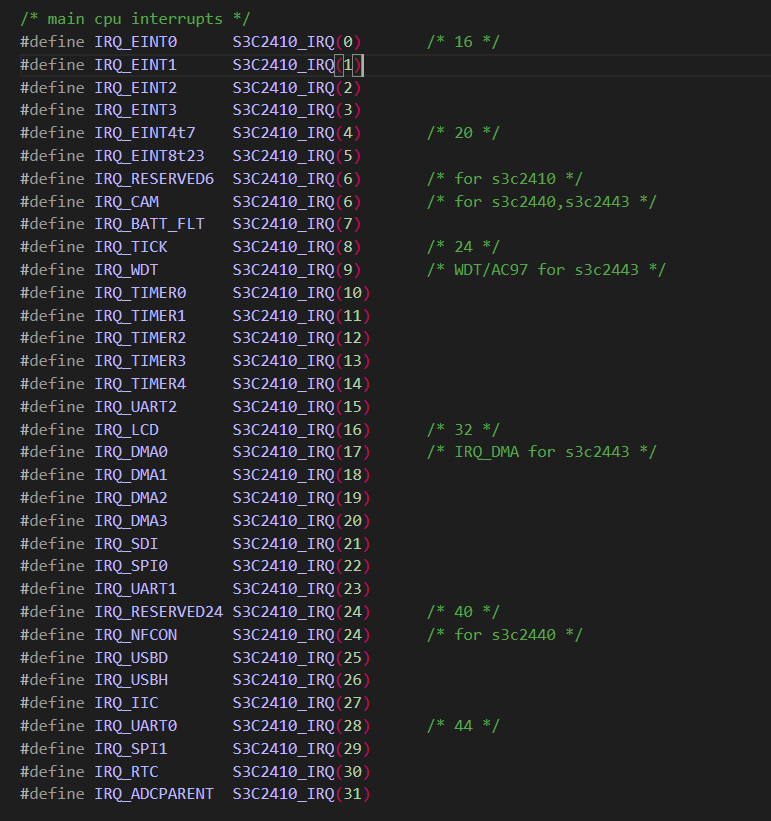771x821 pixels.
Task: Click #define keyword on IRQ_ADCPARENT line
Action: tap(52, 794)
